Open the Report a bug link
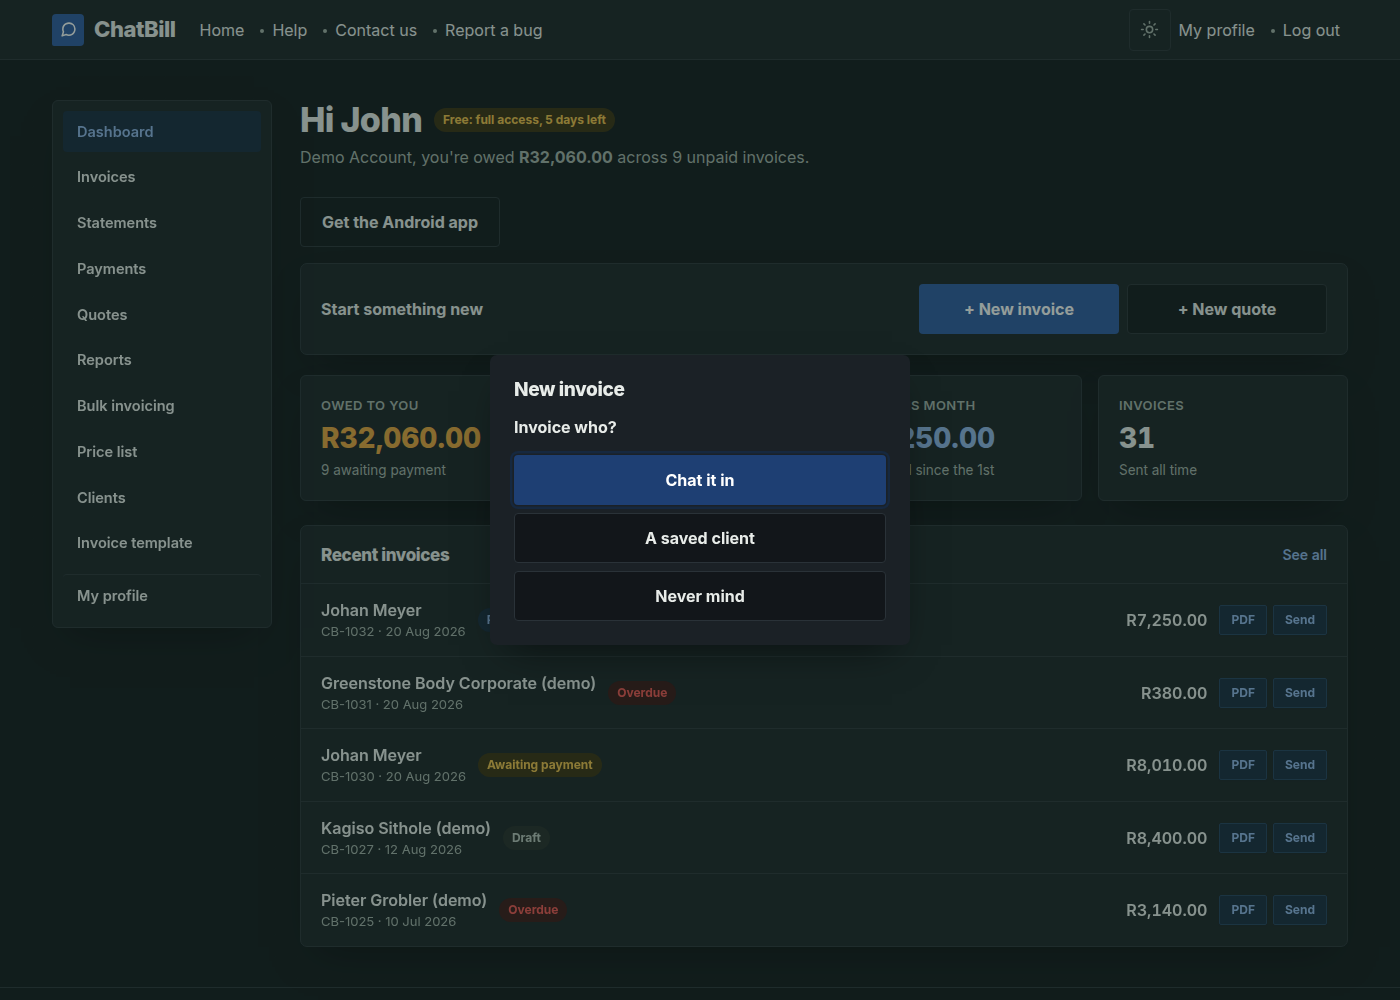This screenshot has height=1000, width=1400. 494,30
